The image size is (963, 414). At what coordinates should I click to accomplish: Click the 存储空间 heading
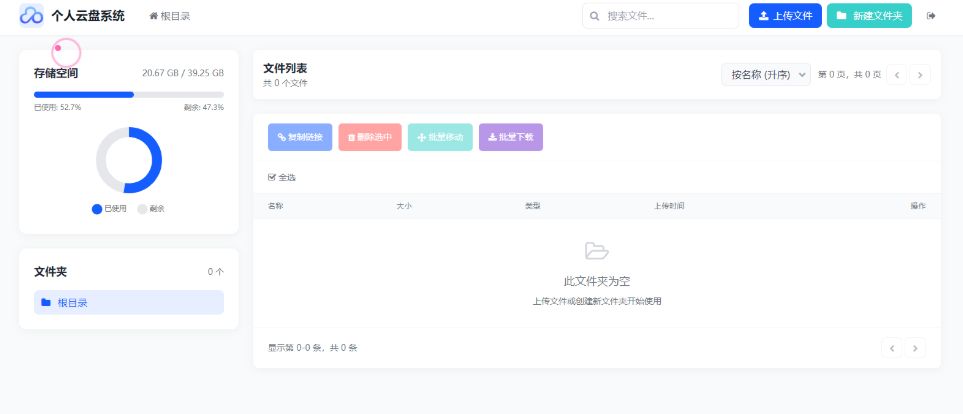pyautogui.click(x=56, y=72)
